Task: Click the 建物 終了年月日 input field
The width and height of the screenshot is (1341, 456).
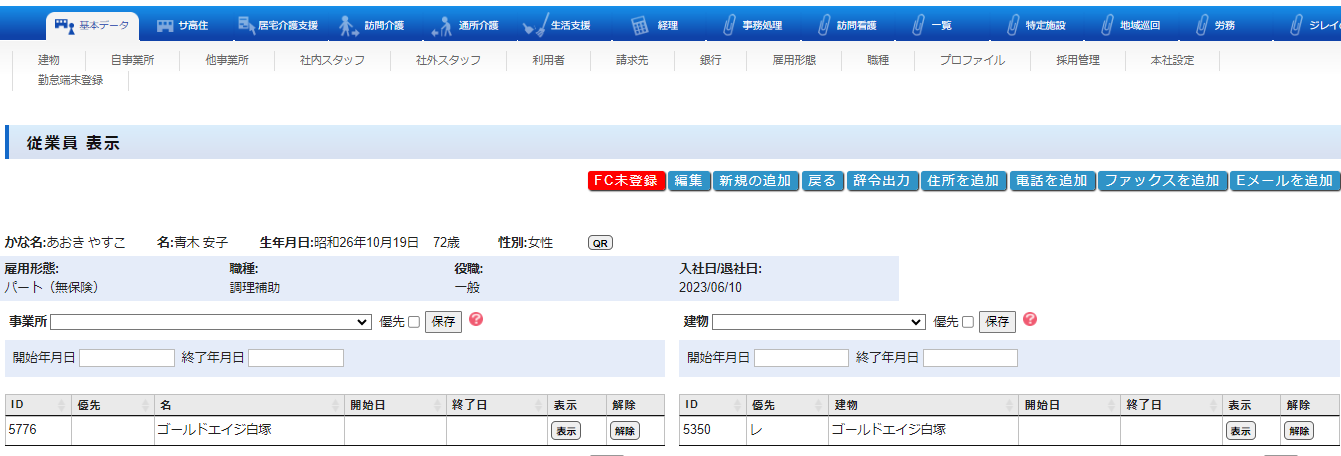Action: tap(970, 358)
